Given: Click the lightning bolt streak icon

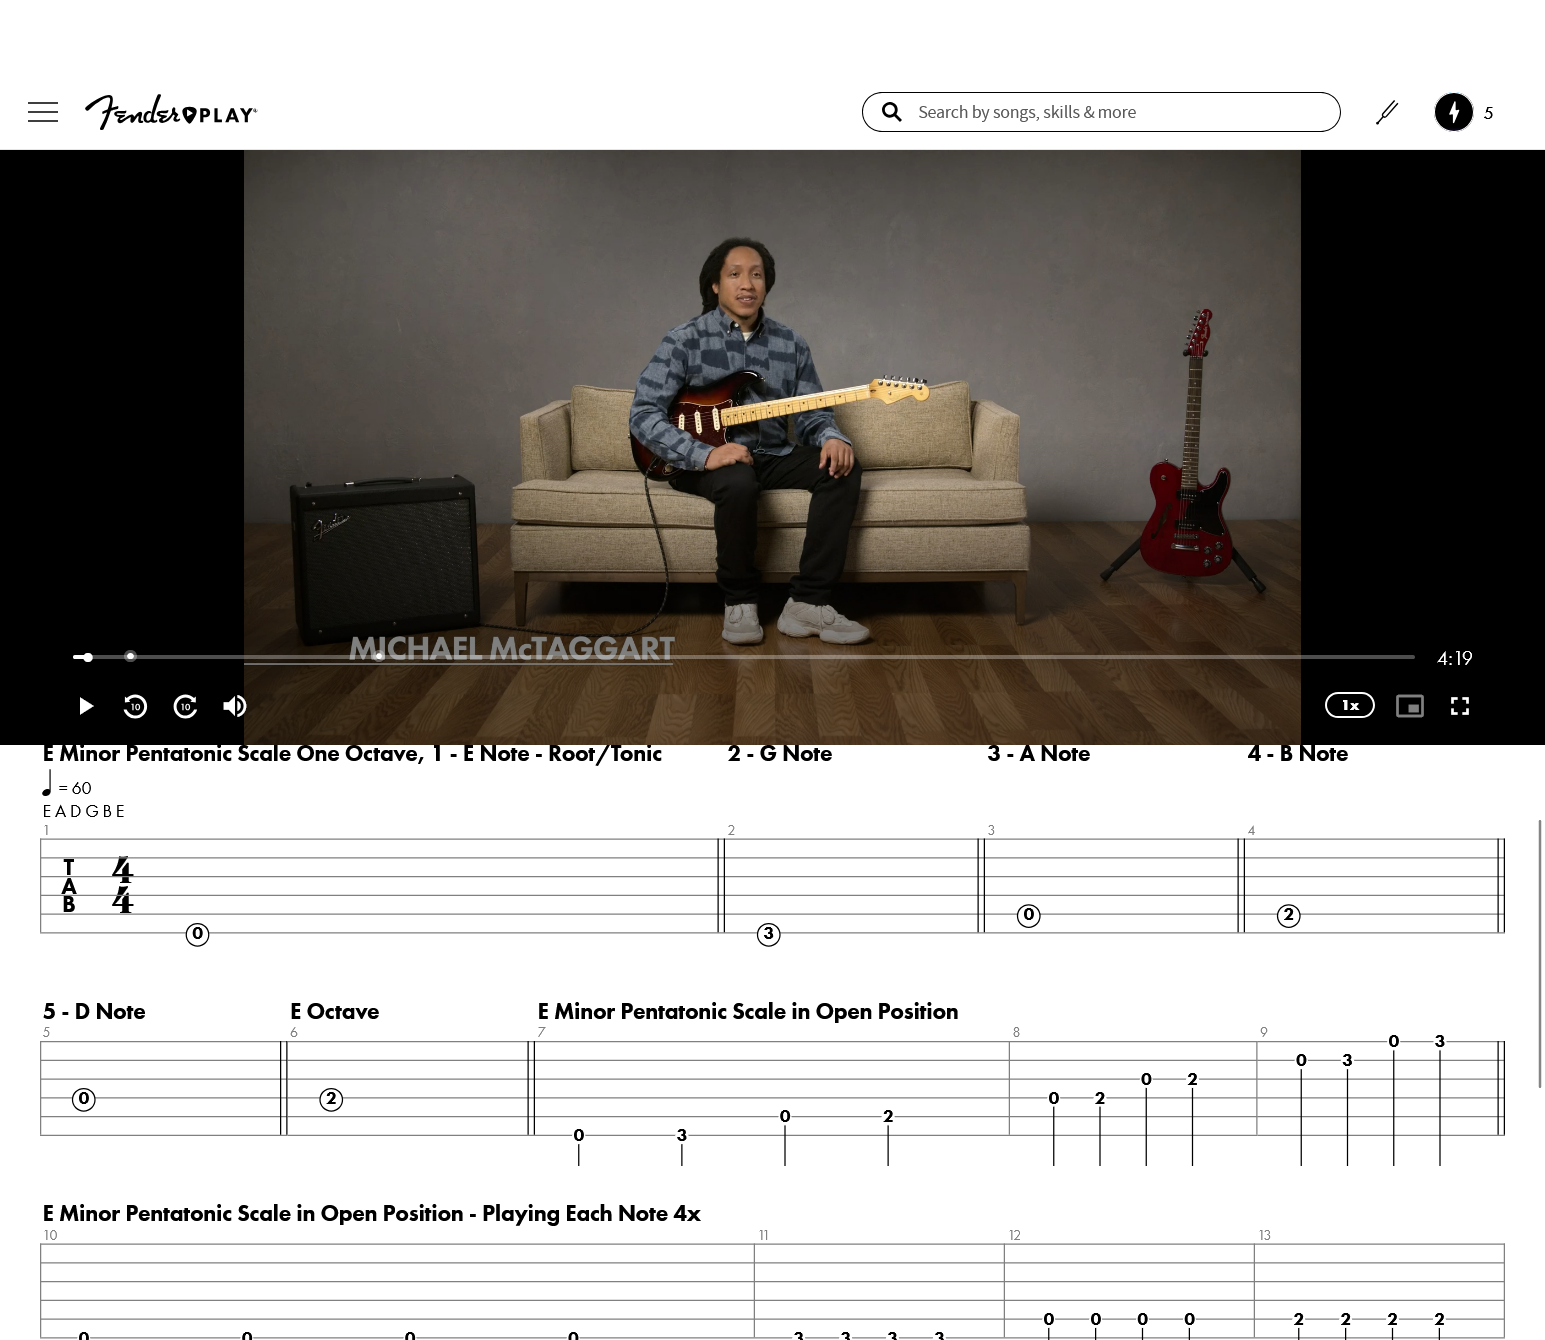Looking at the screenshot, I should click(1454, 112).
